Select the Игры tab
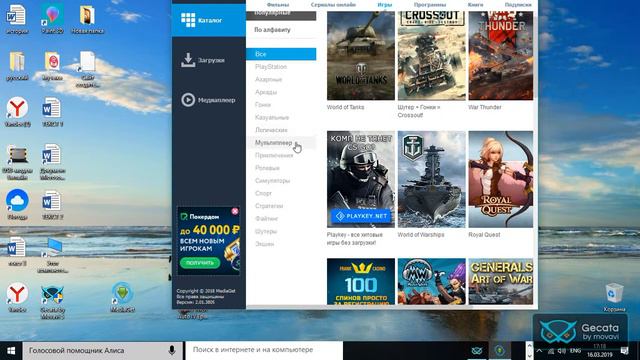640x360 pixels. click(384, 5)
